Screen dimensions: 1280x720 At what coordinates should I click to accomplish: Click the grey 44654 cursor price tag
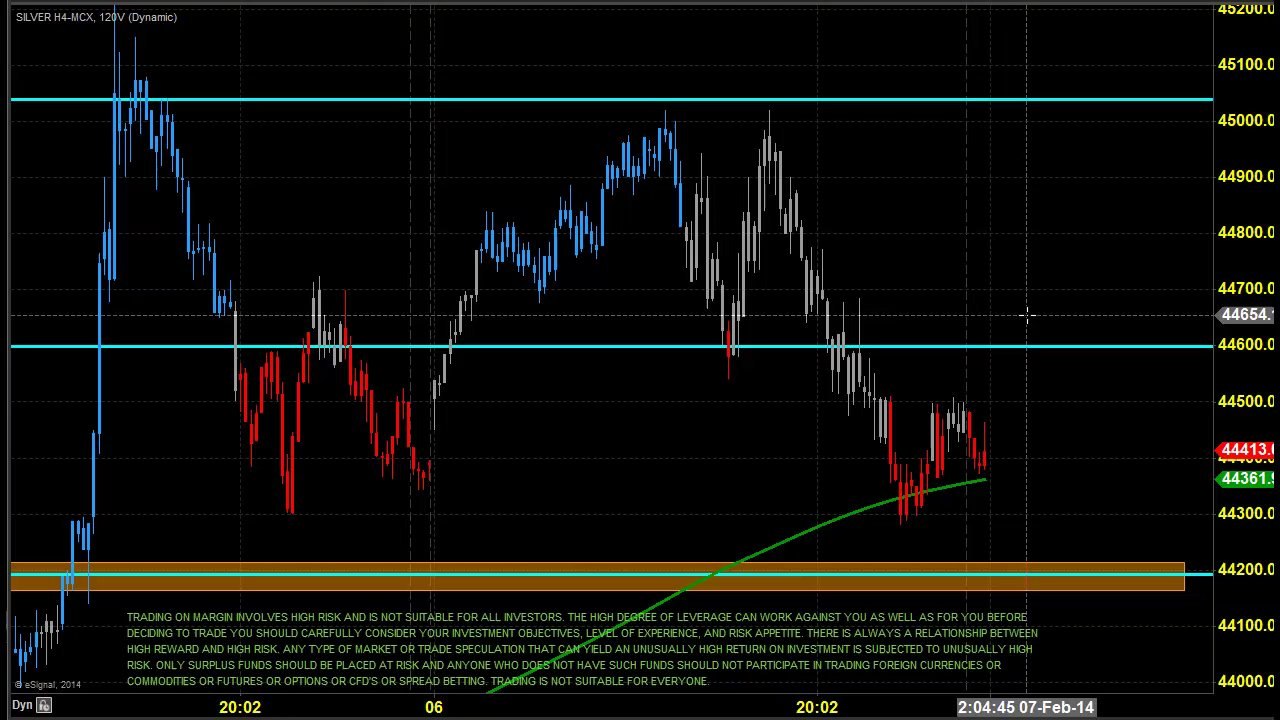pyautogui.click(x=1246, y=315)
